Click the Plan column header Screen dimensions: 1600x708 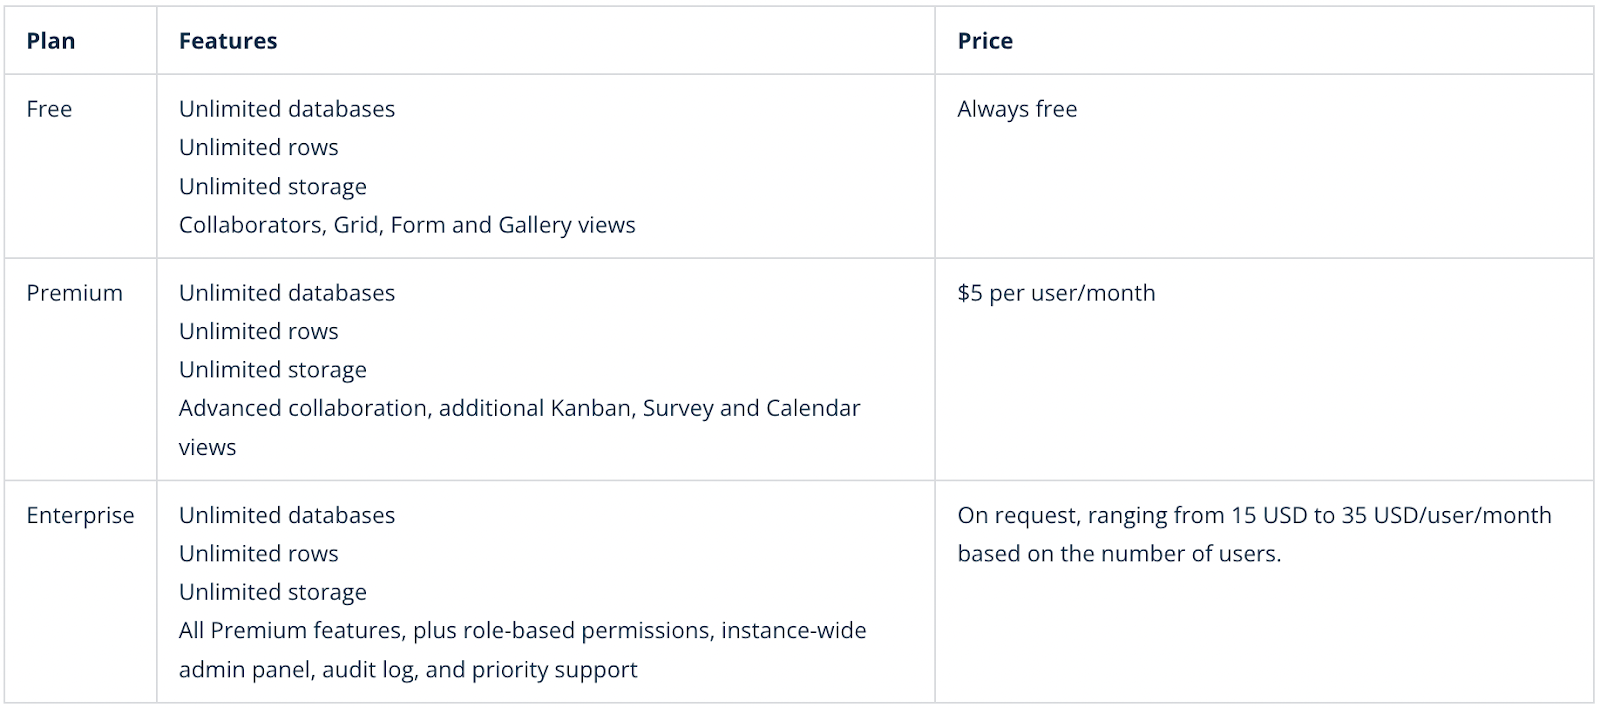point(51,41)
